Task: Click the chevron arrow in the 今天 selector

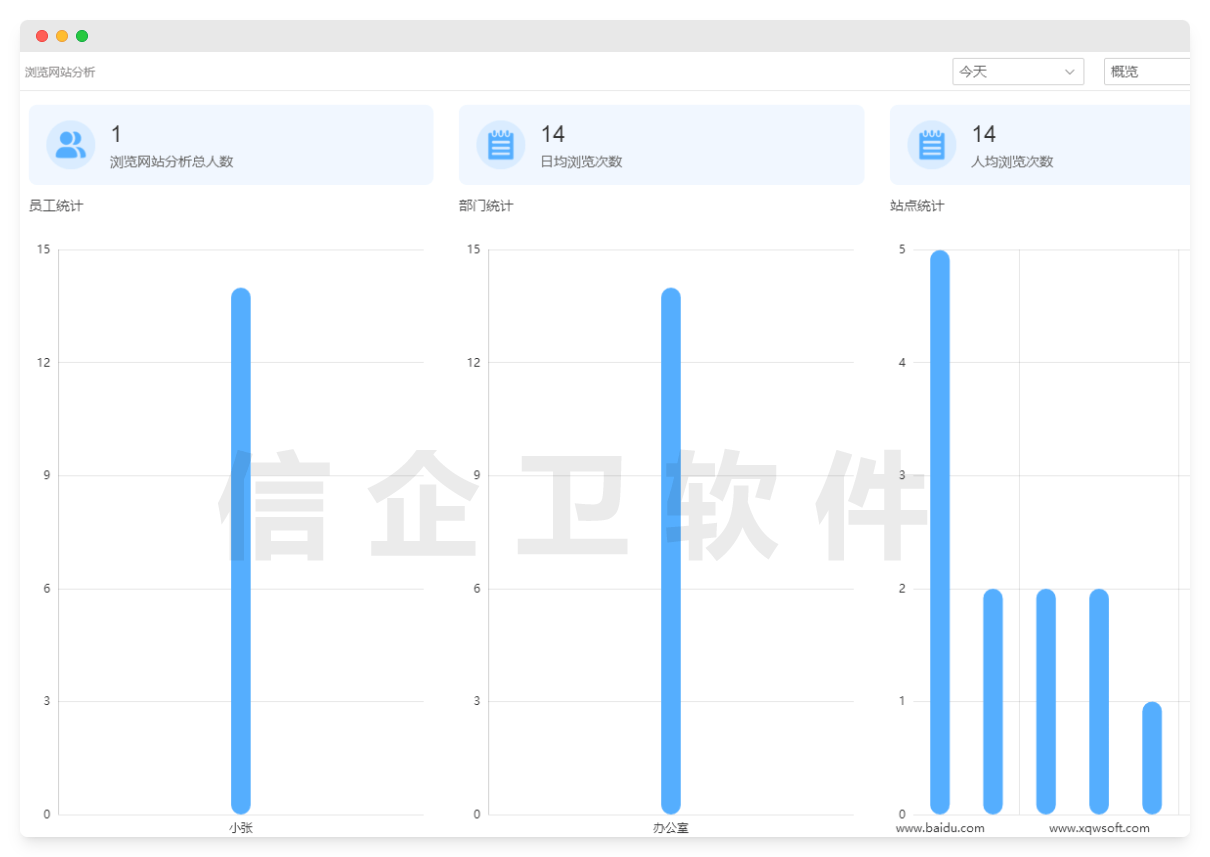Action: 1070,71
